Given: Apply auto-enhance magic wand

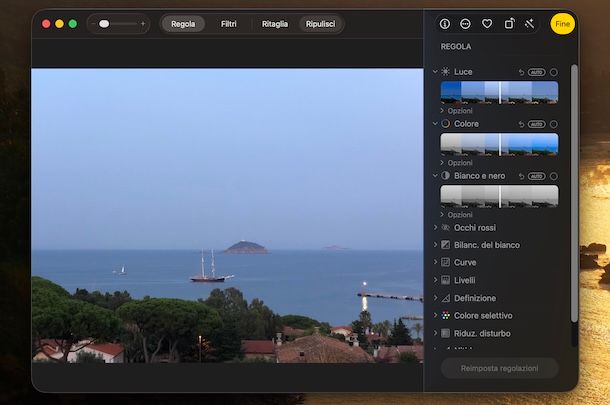Looking at the screenshot, I should tap(529, 24).
